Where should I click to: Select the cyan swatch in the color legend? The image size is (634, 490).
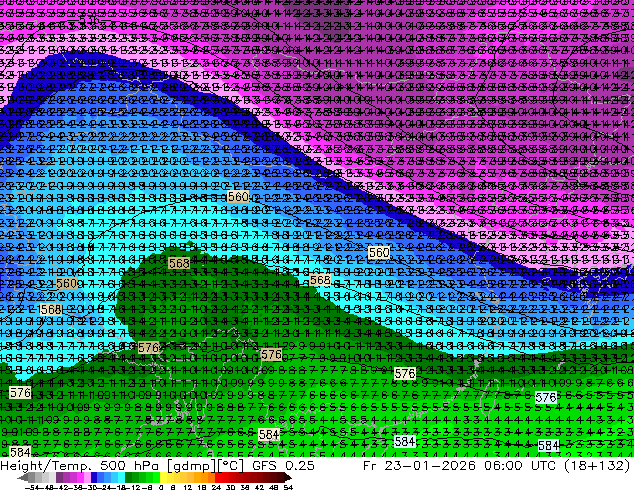tap(121, 478)
